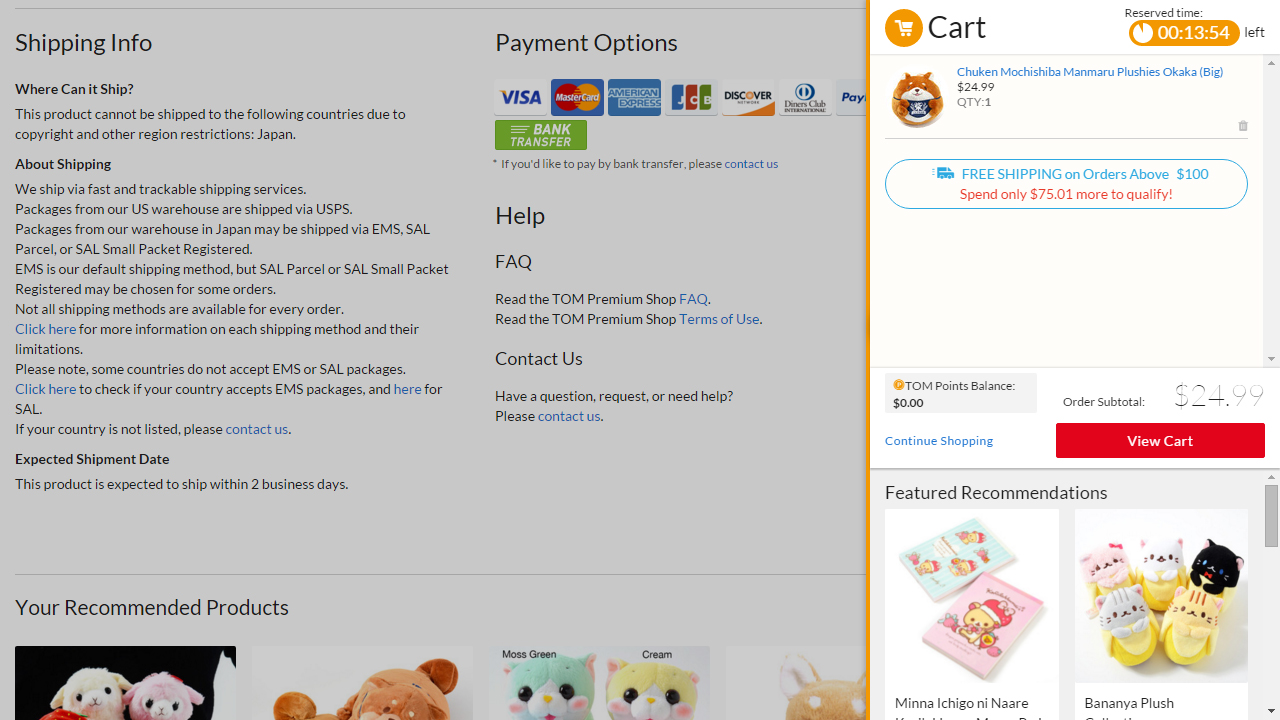Click the orange cart icon
1280x720 pixels.
(x=903, y=28)
